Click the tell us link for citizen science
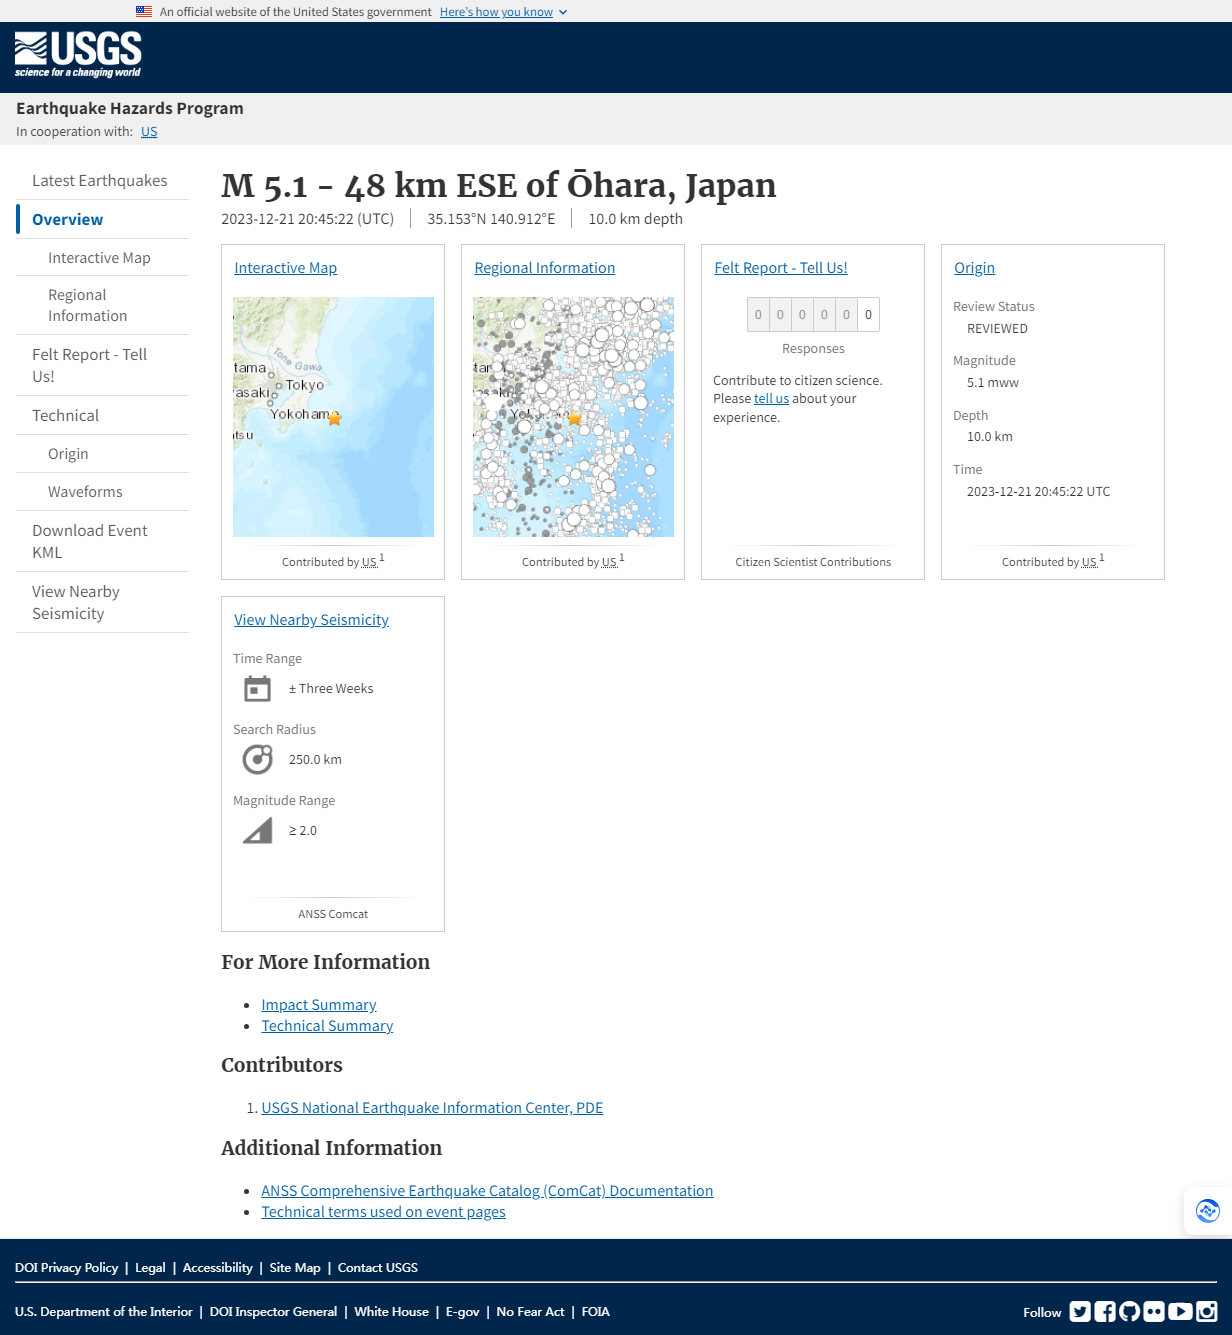Viewport: 1232px width, 1335px height. pyautogui.click(x=770, y=398)
